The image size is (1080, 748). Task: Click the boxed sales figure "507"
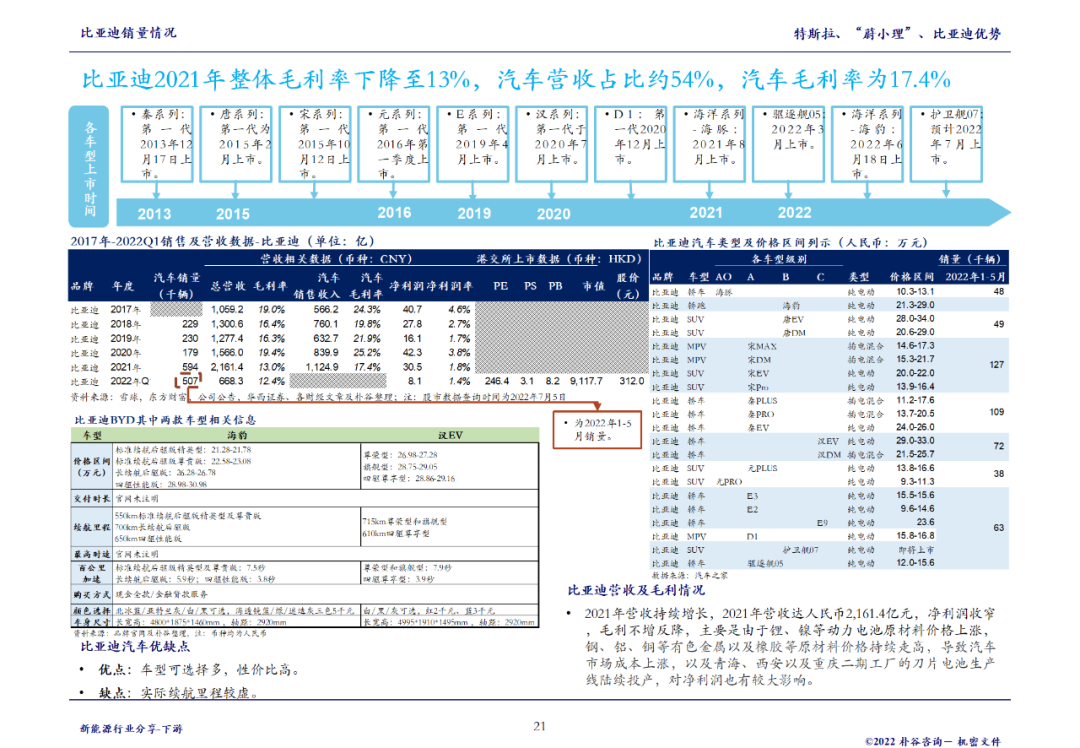pos(190,381)
